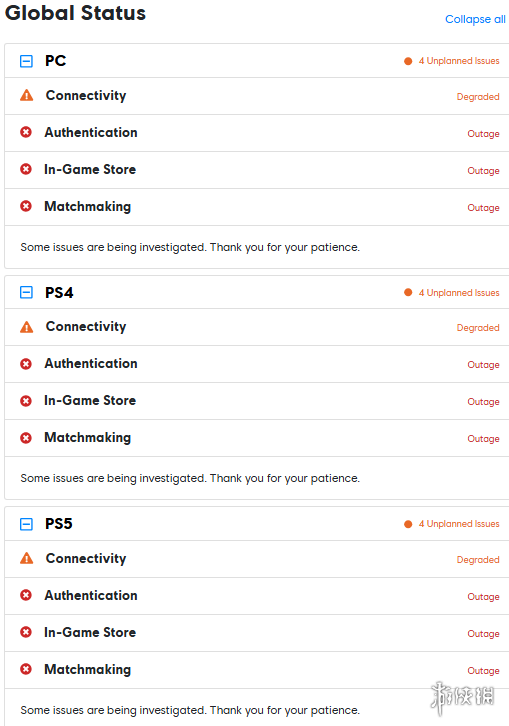Image resolution: width=509 pixels, height=726 pixels.
Task: Click PC In-Game Store outage icon
Action: pyautogui.click(x=26, y=169)
